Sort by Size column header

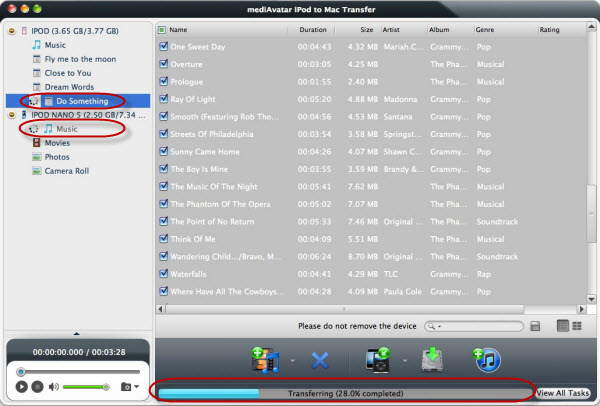(366, 29)
